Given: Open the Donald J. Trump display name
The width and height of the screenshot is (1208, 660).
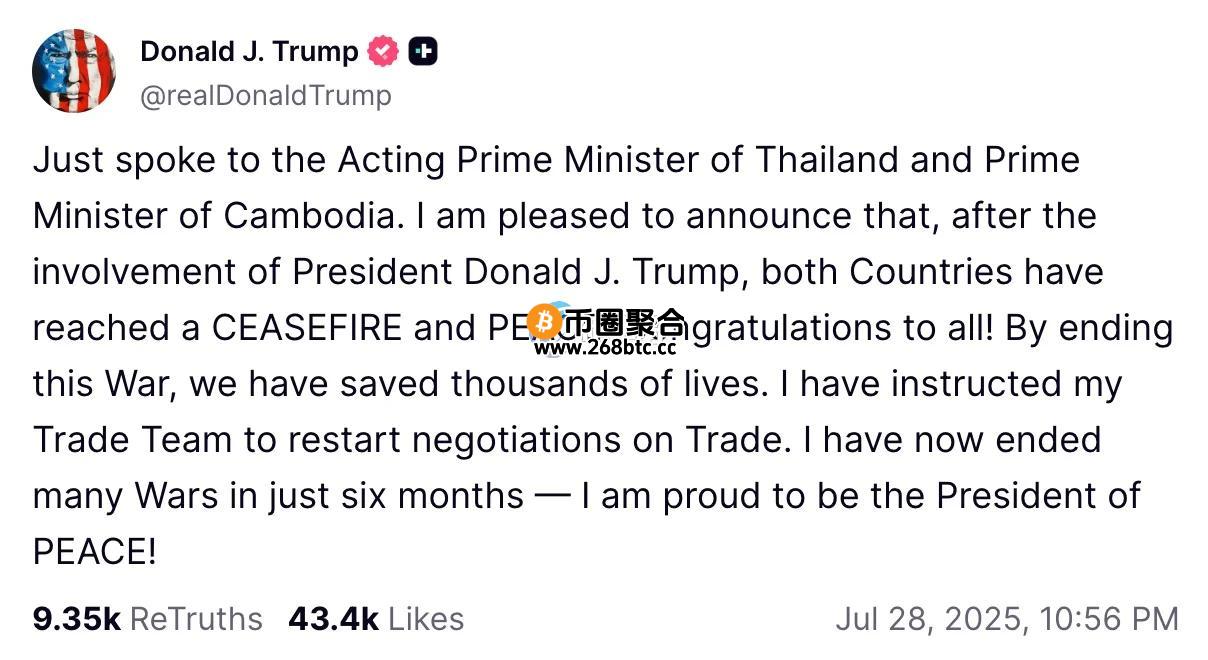Looking at the screenshot, I should 249,51.
